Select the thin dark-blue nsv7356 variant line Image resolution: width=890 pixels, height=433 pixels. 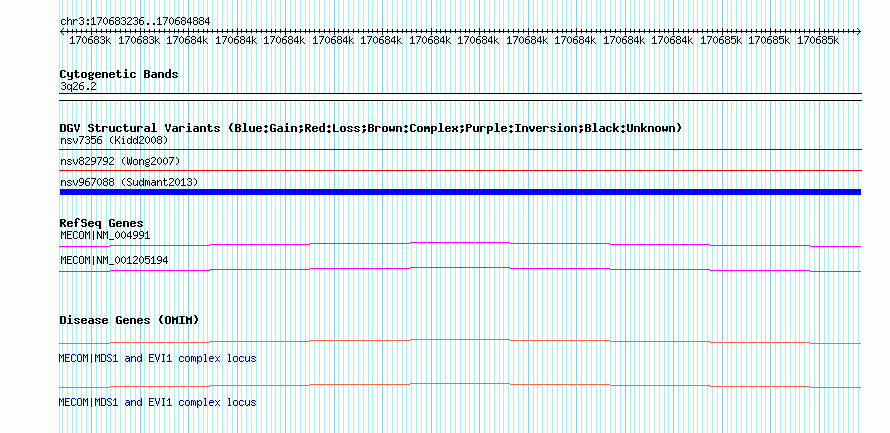tap(460, 150)
